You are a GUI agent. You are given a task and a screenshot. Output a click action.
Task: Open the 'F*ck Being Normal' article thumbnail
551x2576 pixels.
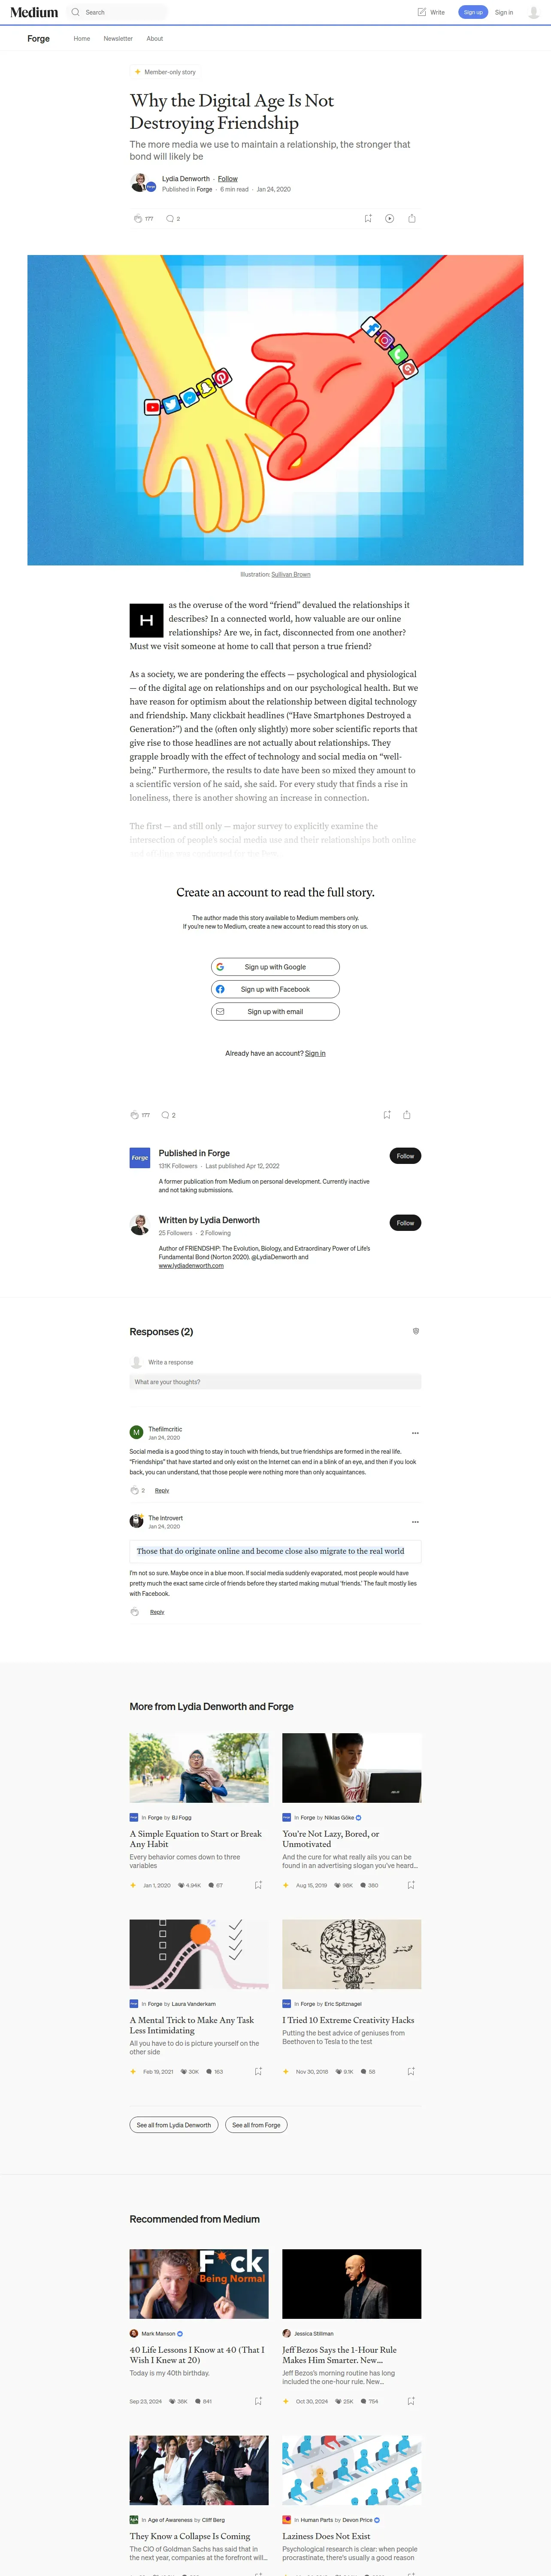tap(199, 2284)
